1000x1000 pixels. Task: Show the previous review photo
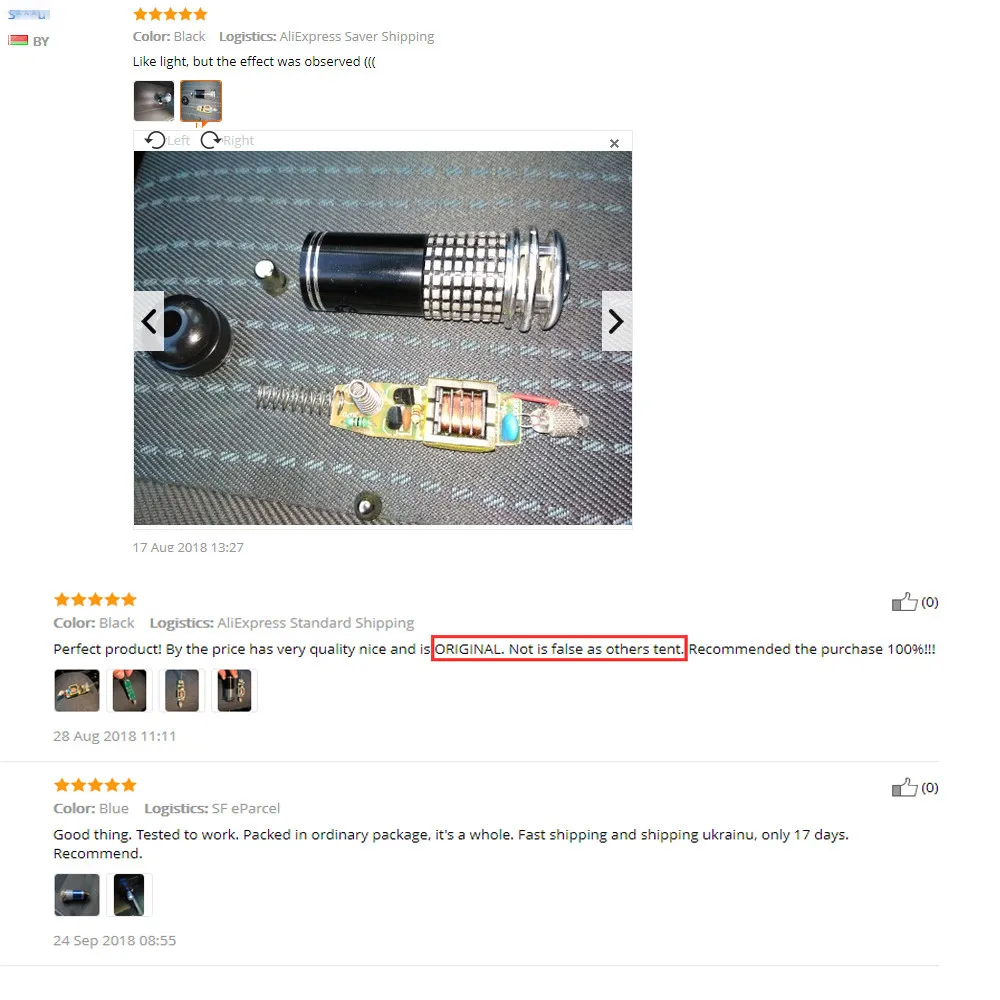pos(149,321)
